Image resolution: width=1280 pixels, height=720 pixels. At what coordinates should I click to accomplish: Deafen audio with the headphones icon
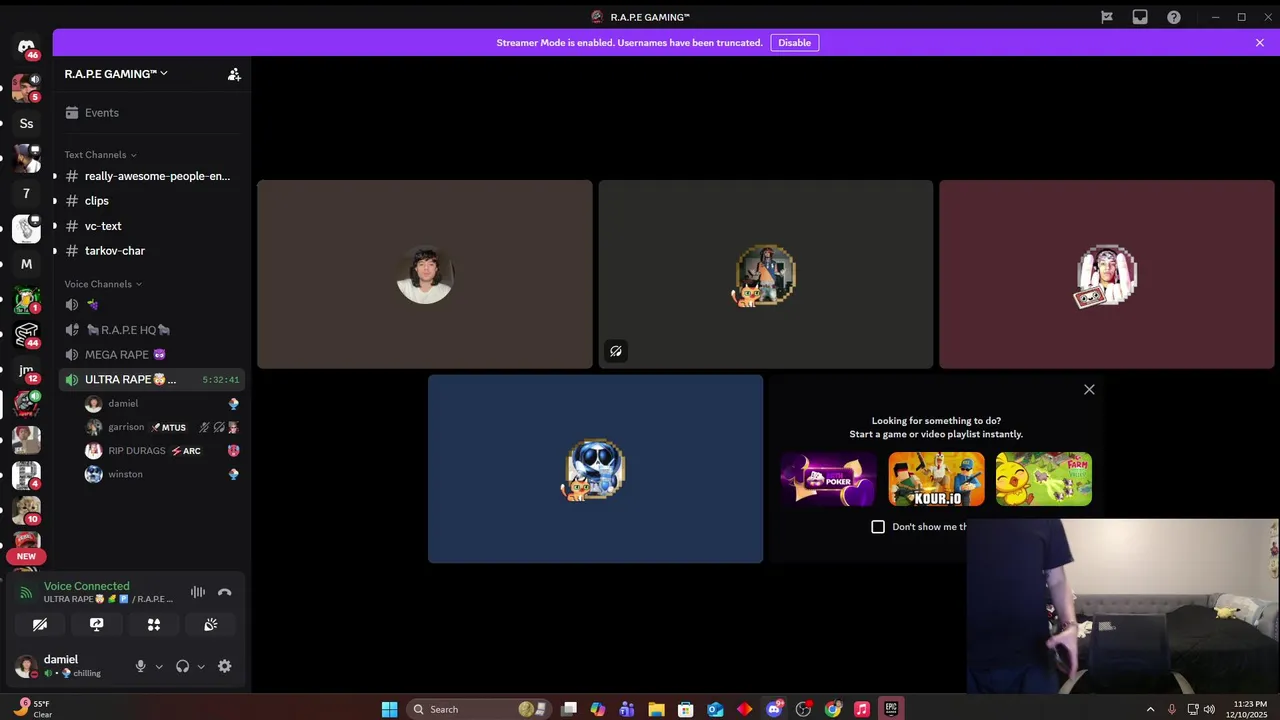coord(182,666)
